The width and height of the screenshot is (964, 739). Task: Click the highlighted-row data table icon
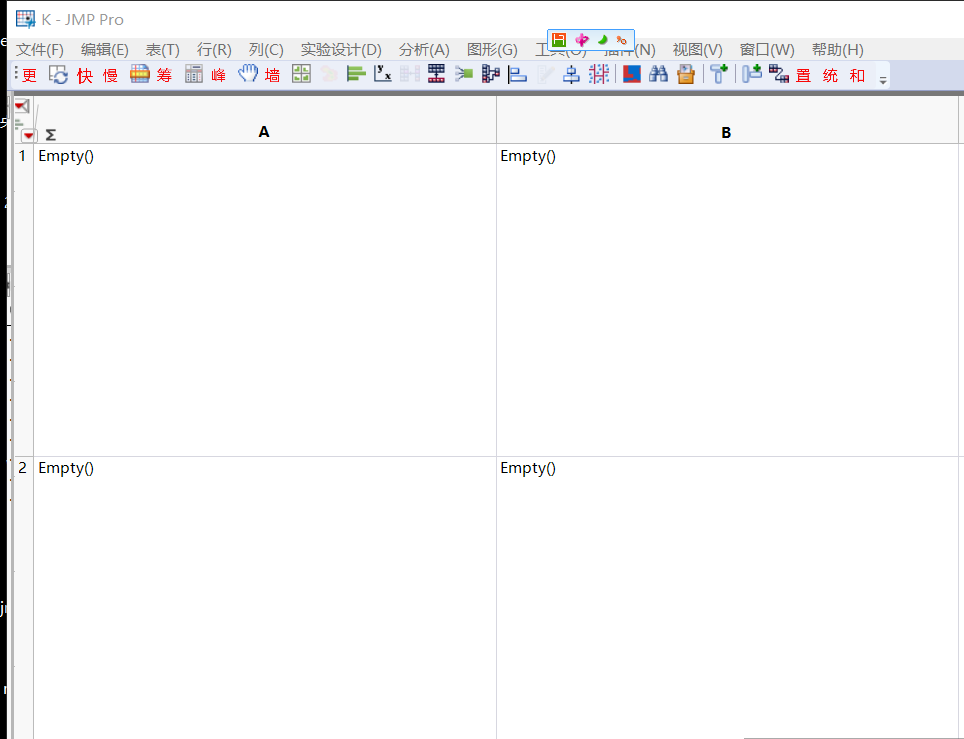(x=140, y=74)
